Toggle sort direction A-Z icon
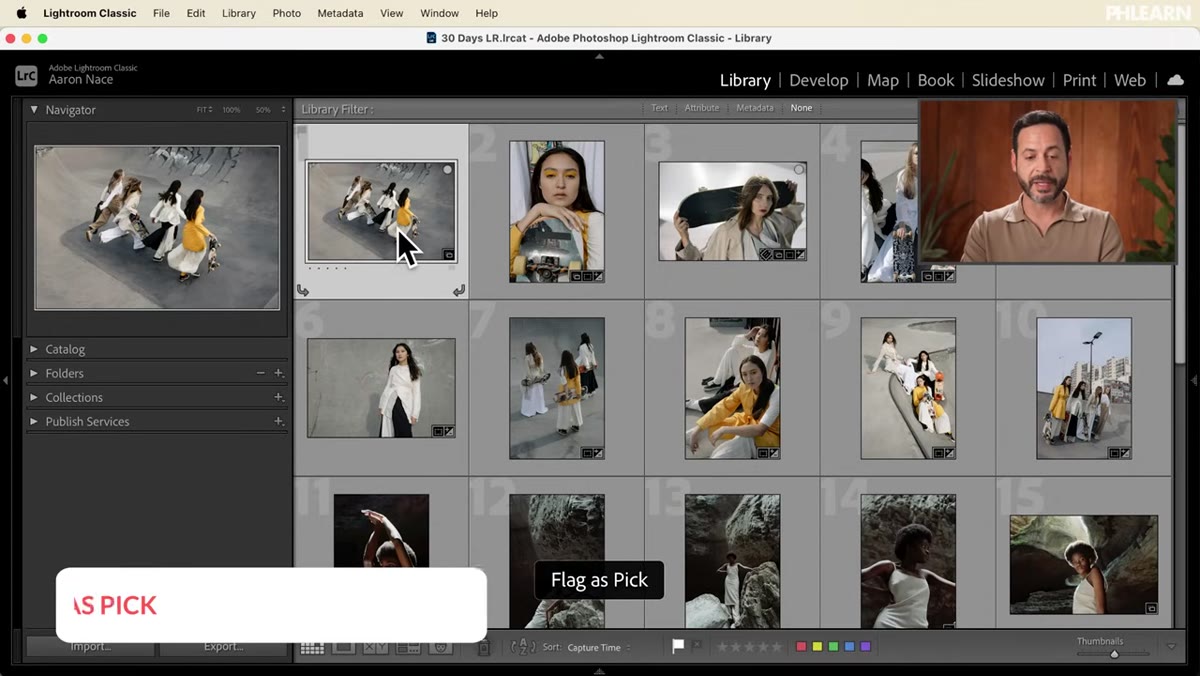Image resolution: width=1200 pixels, height=676 pixels. click(523, 647)
